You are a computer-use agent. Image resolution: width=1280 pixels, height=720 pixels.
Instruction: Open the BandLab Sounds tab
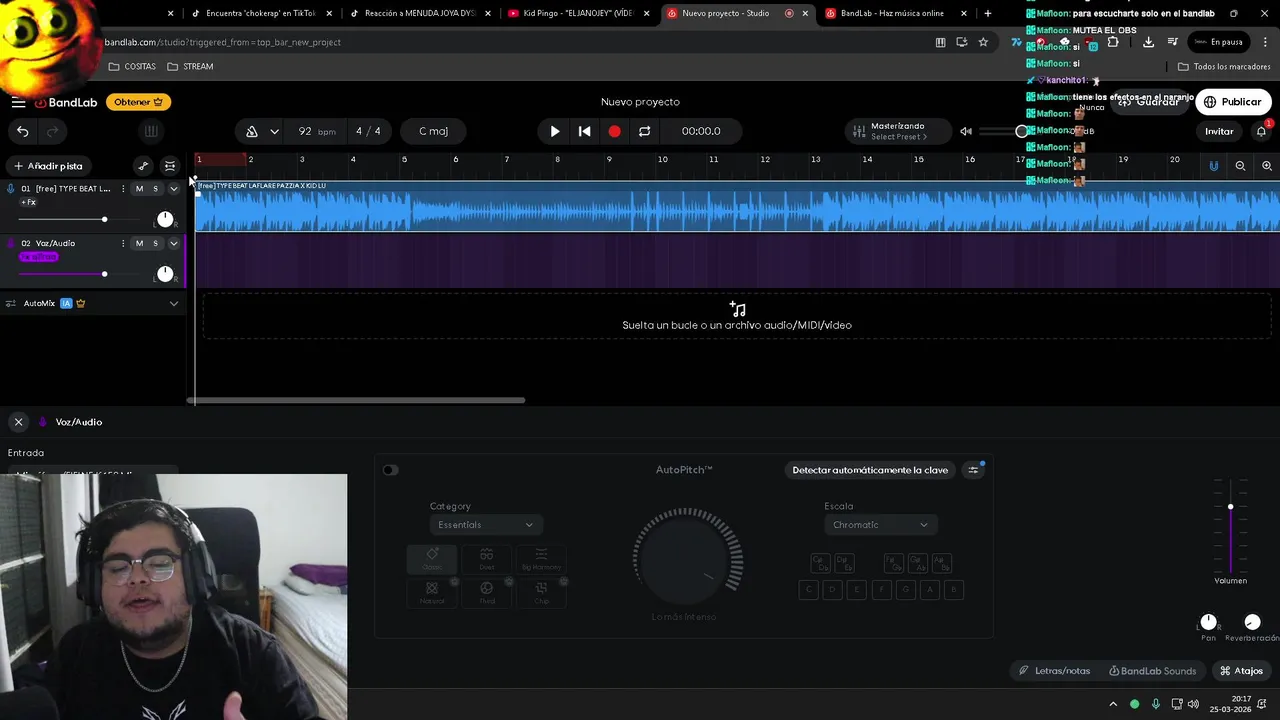[x=1152, y=671]
